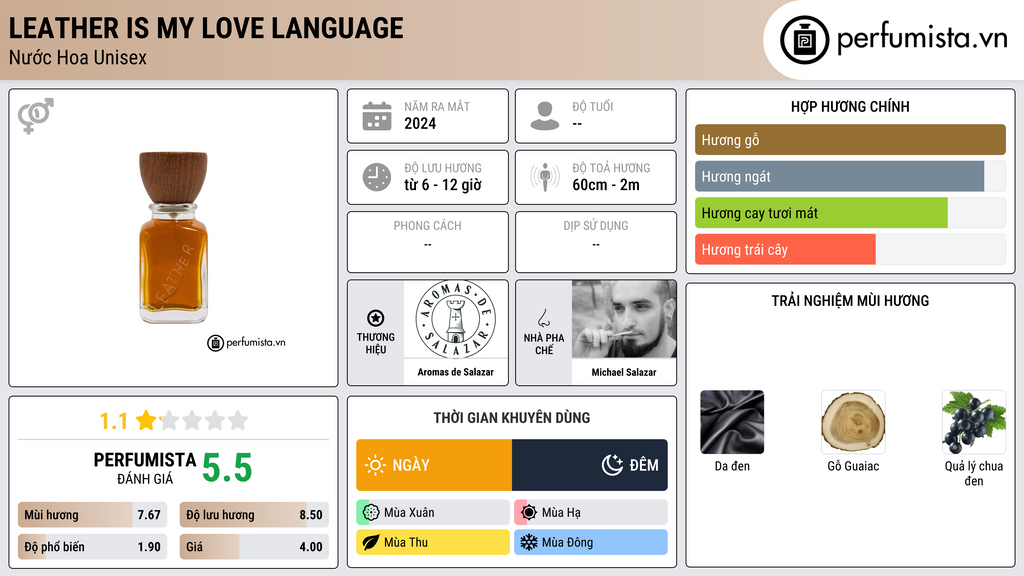The width and height of the screenshot is (1024, 576).
Task: Click the calendar icon beside Năm ra mắt
Action: (x=377, y=116)
